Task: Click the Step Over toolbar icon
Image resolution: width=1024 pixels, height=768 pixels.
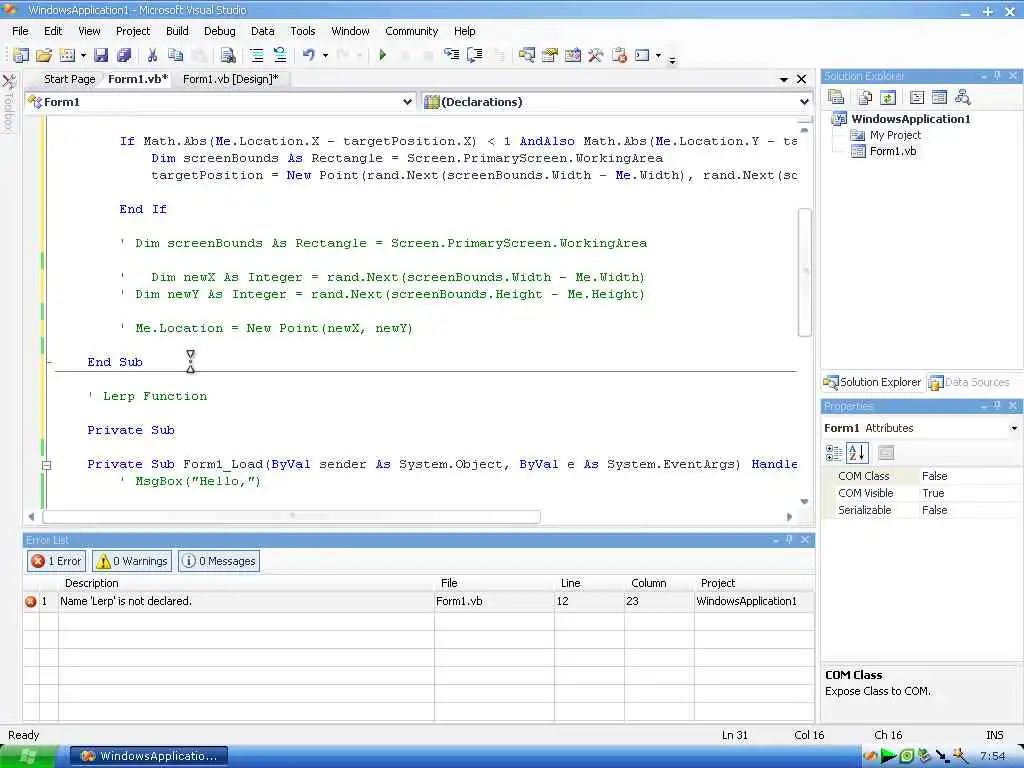Action: coord(475,55)
